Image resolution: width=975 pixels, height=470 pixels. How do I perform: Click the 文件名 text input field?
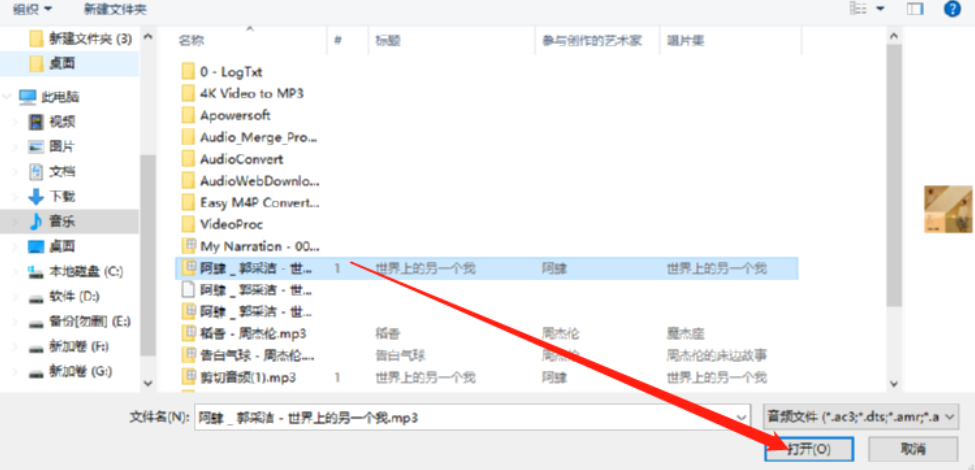(x=464, y=418)
